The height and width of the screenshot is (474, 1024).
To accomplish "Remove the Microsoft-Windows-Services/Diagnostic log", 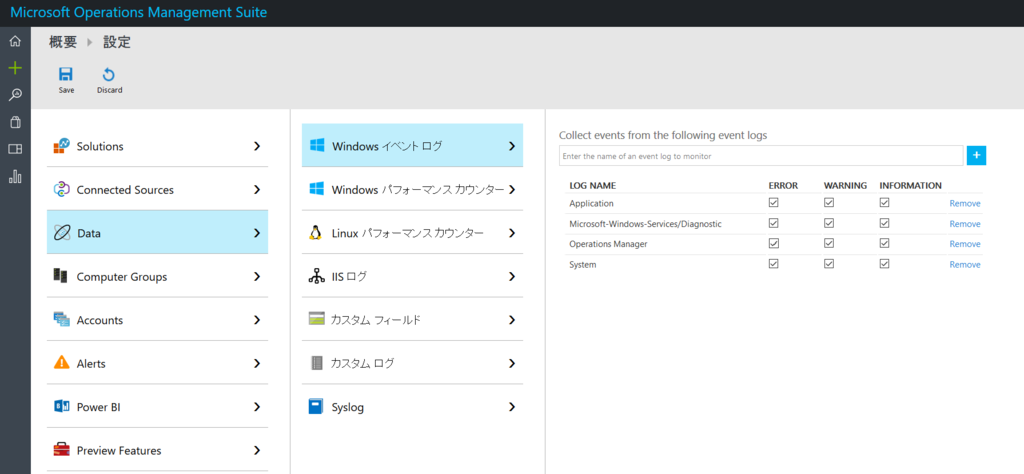I will 964,224.
